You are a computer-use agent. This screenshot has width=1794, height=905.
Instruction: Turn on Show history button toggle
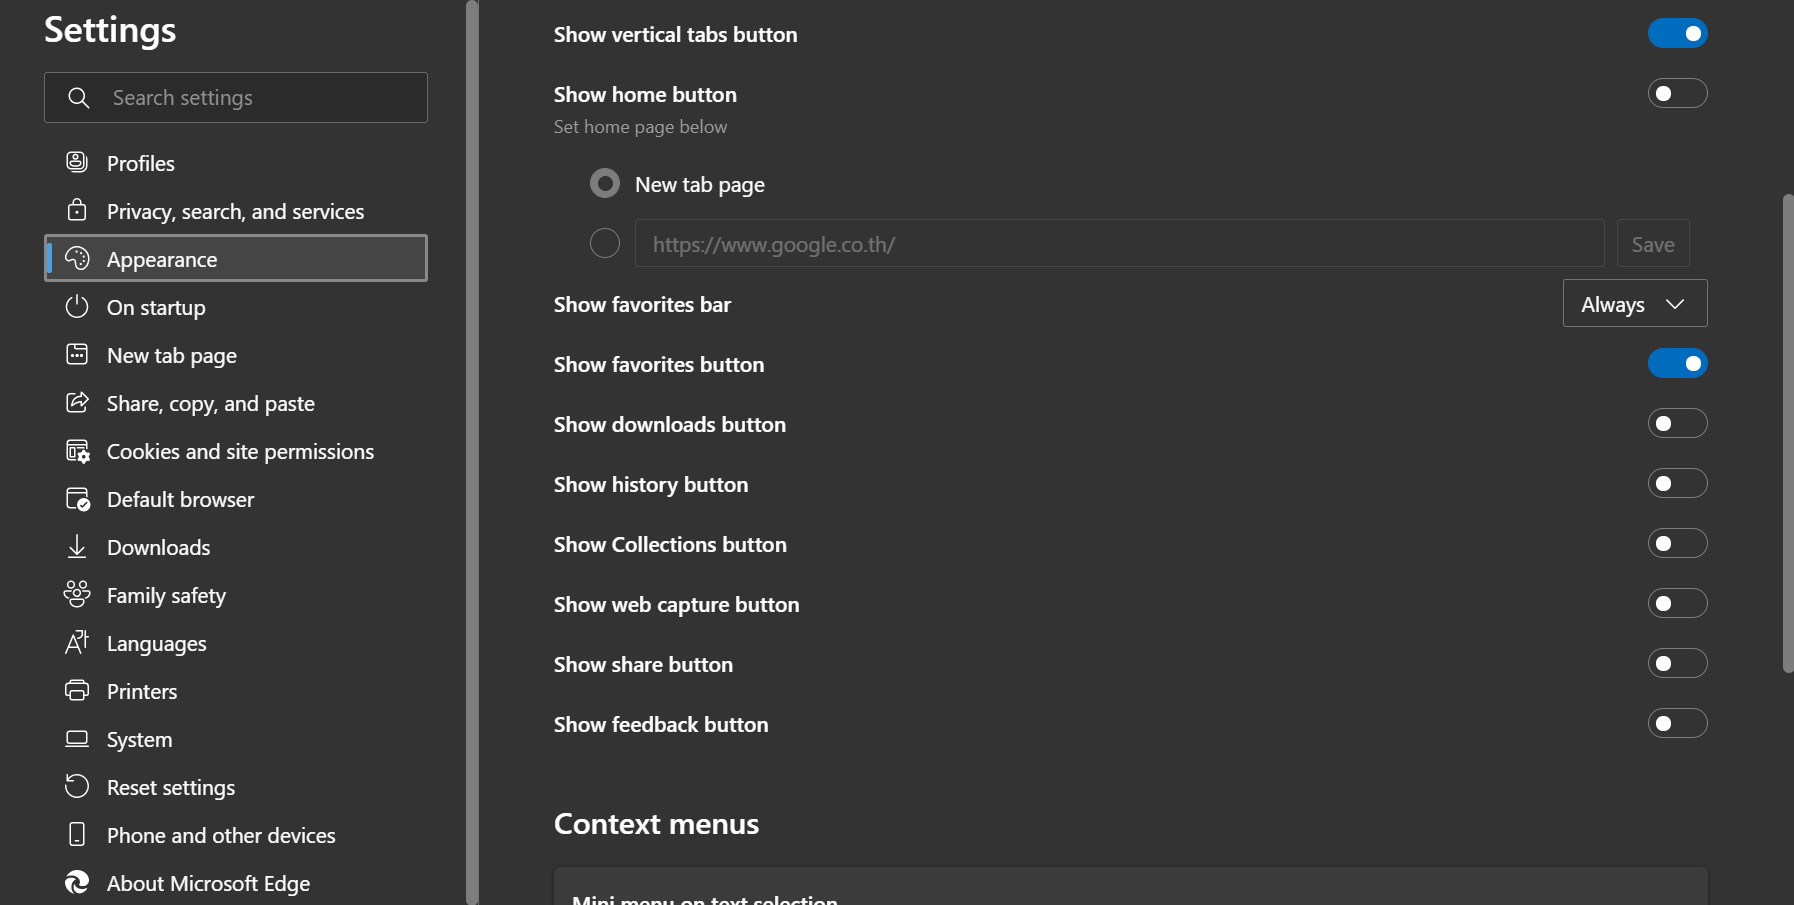1677,483
